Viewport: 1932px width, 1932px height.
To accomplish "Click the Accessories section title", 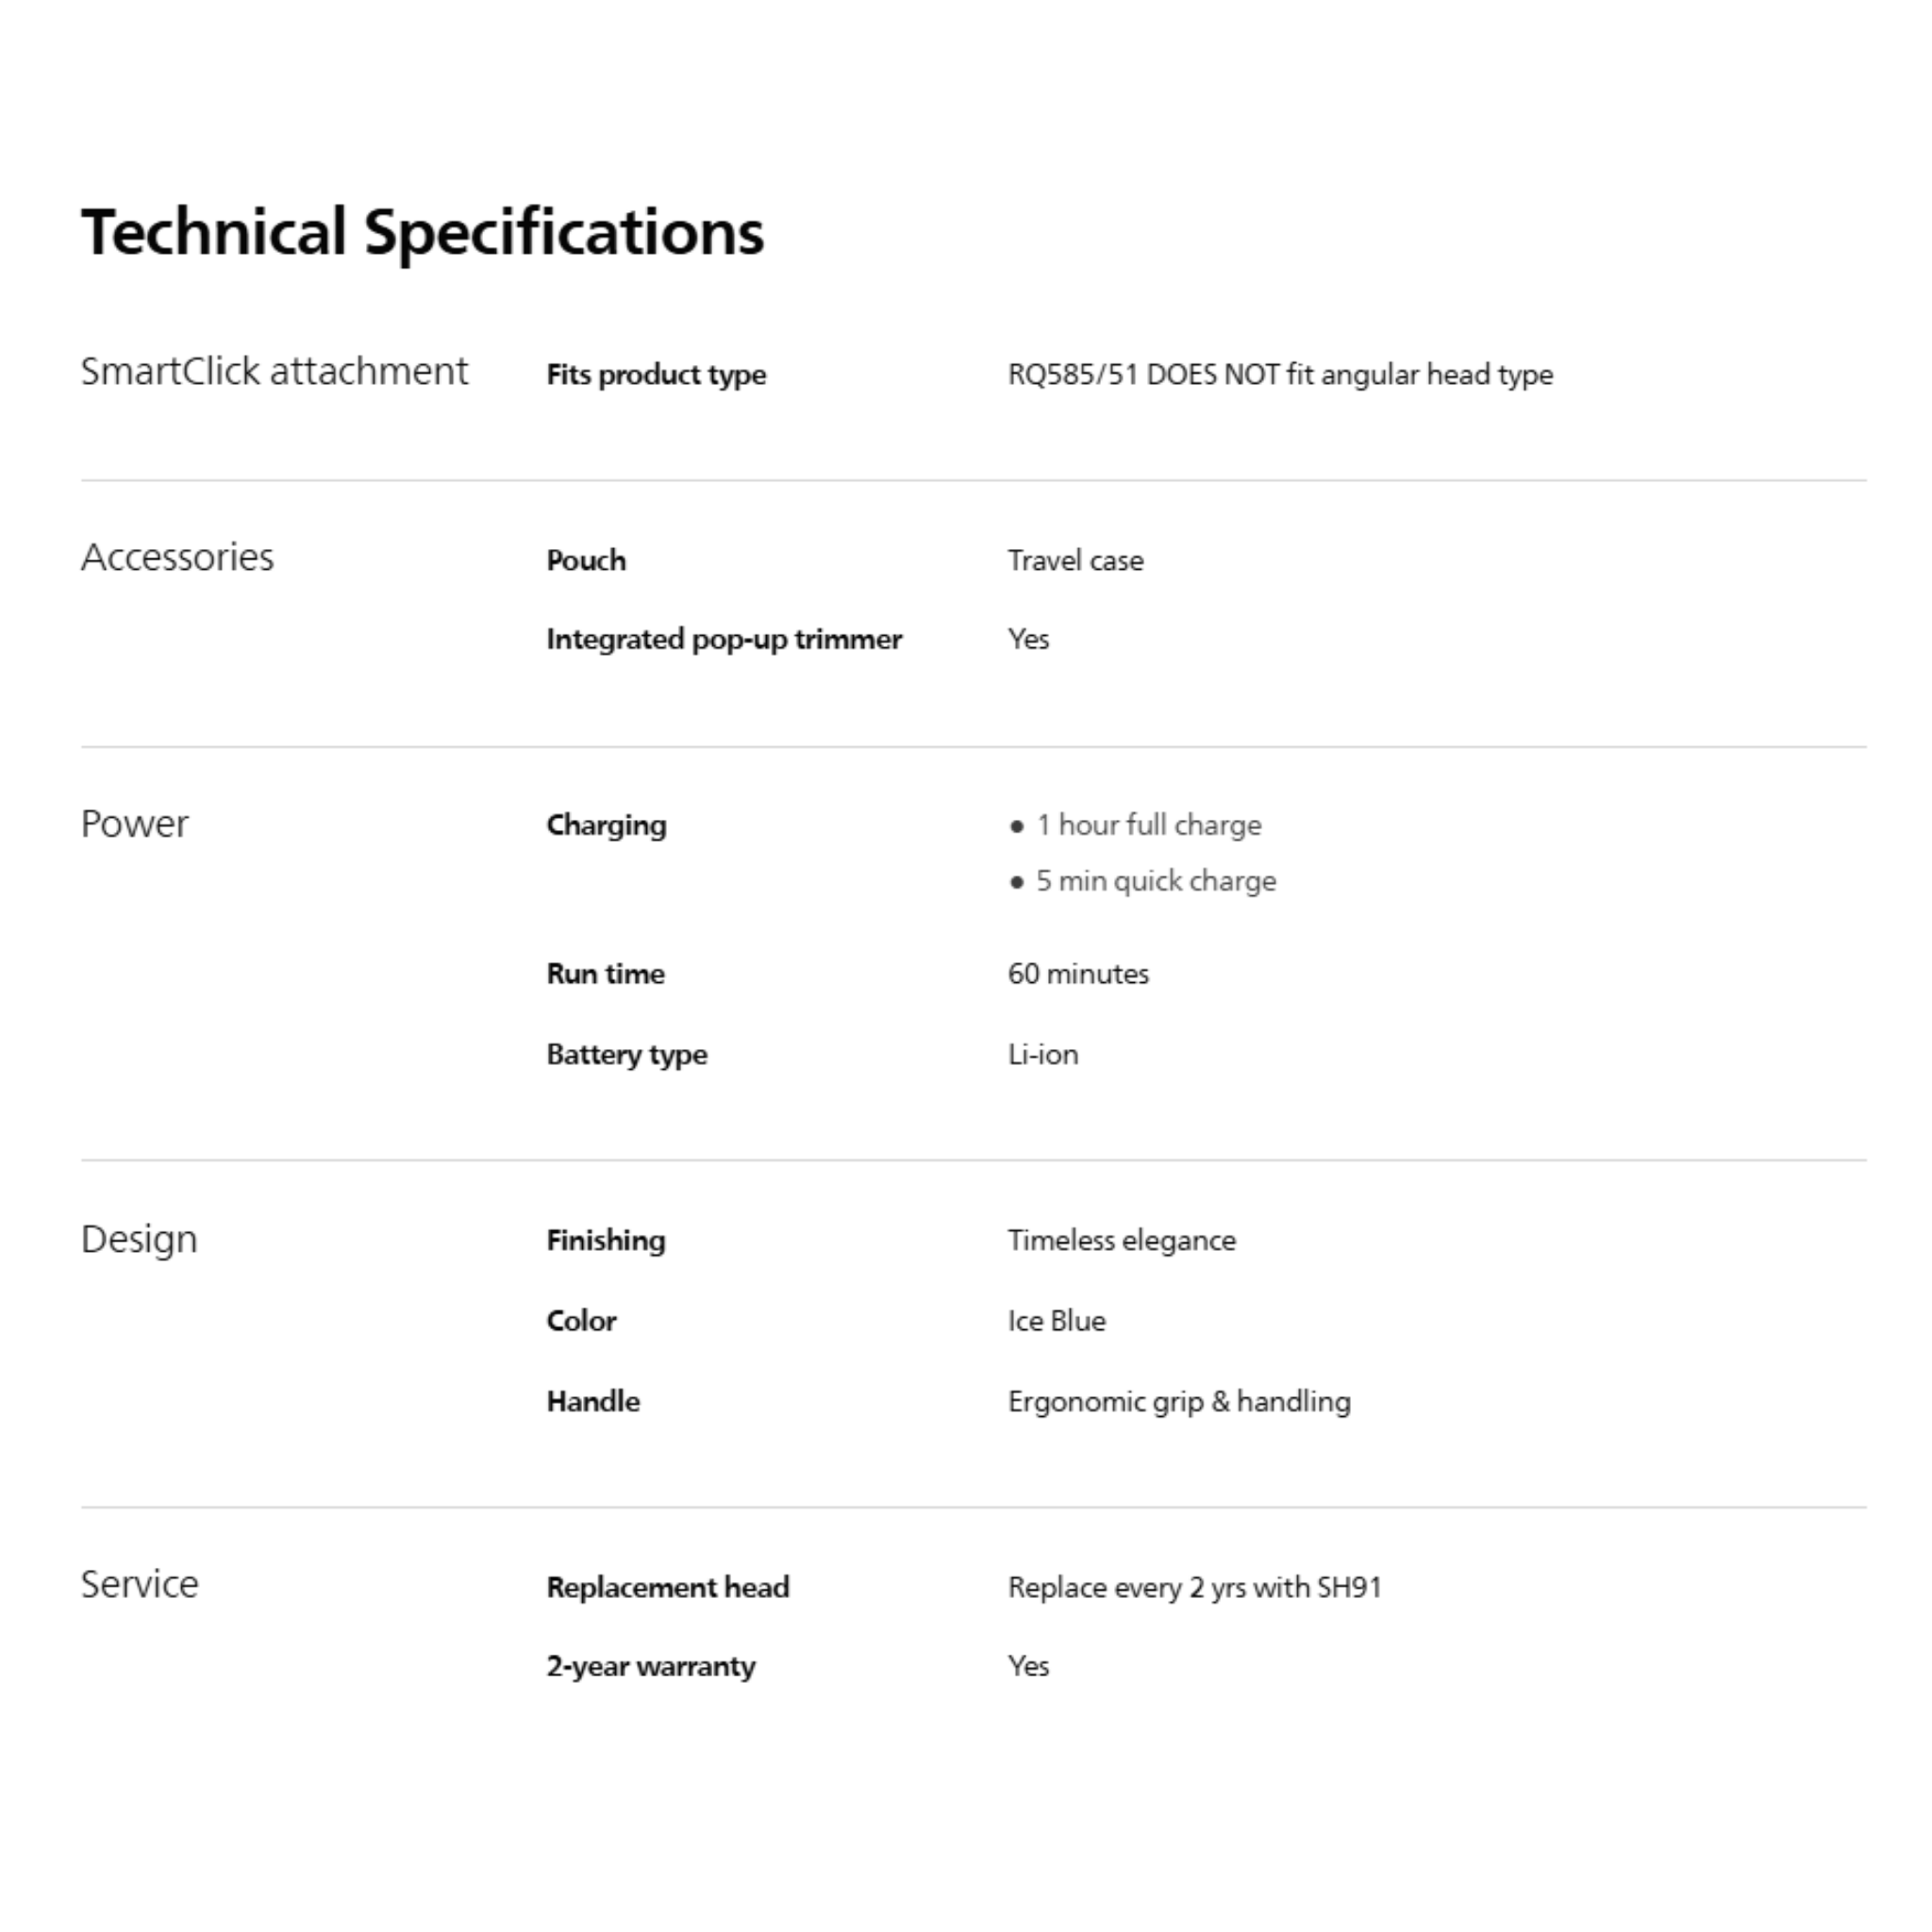I will (177, 558).
